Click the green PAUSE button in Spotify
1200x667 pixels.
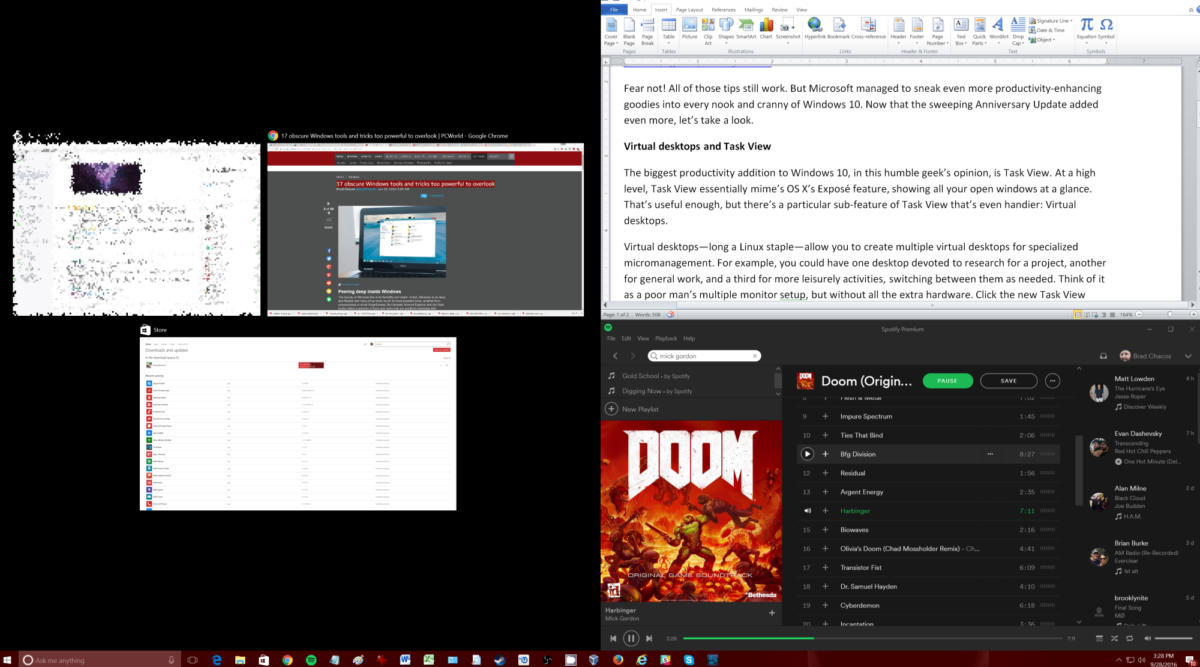coord(947,381)
